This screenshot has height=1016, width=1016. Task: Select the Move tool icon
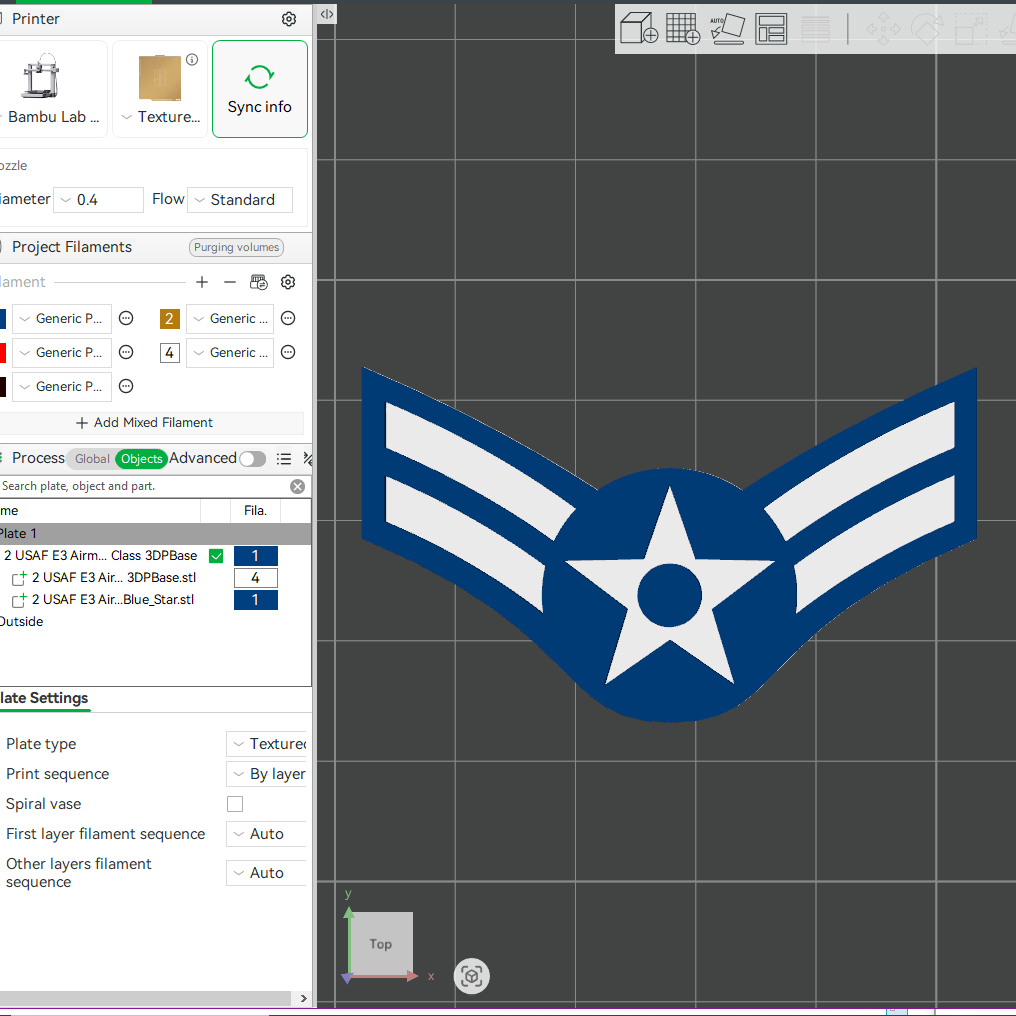tap(883, 29)
